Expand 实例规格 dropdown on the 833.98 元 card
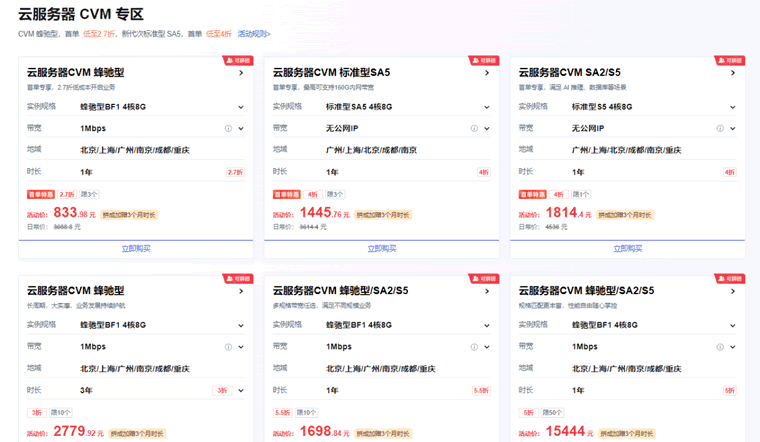 (x=241, y=107)
